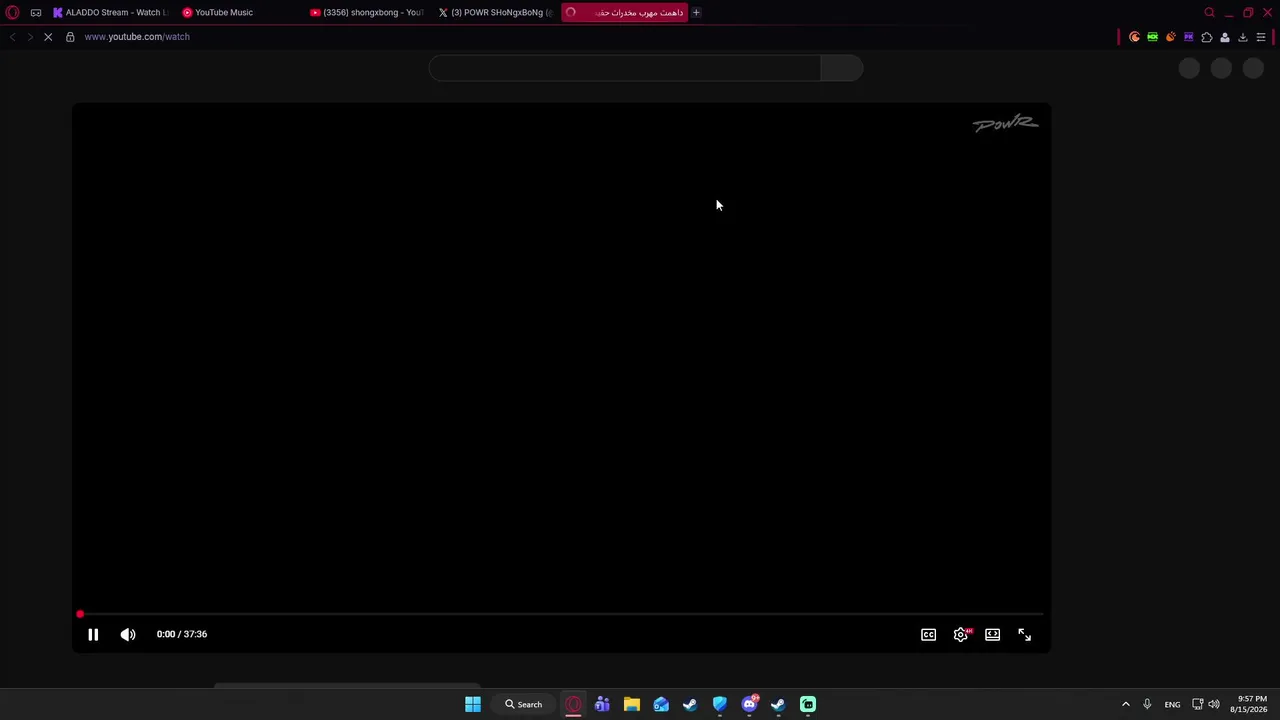The width and height of the screenshot is (1280, 720).
Task: Open the Crunchyroll extension icon
Action: point(1134,37)
